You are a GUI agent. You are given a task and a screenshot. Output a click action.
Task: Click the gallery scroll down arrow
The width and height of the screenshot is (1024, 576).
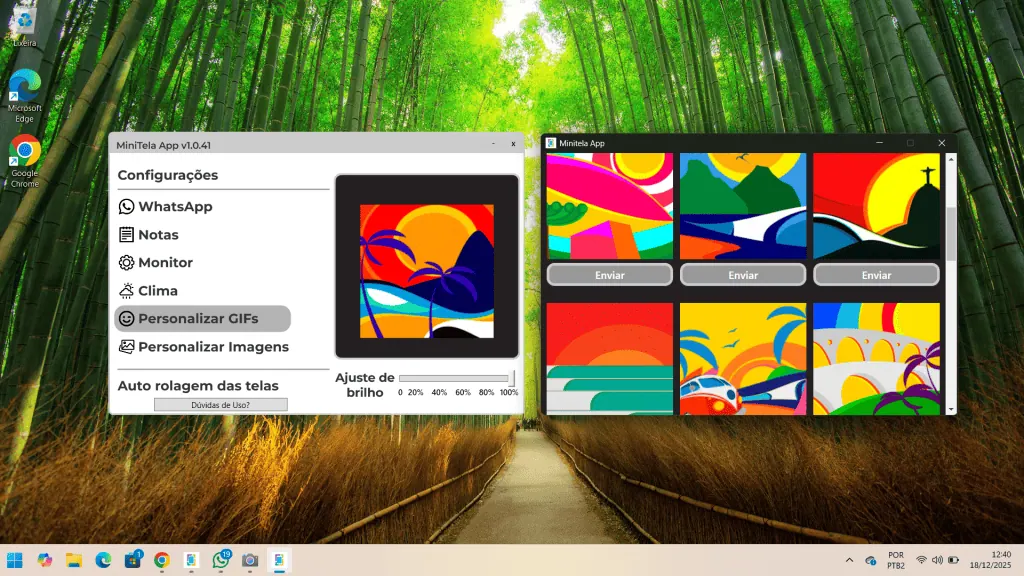coord(951,408)
